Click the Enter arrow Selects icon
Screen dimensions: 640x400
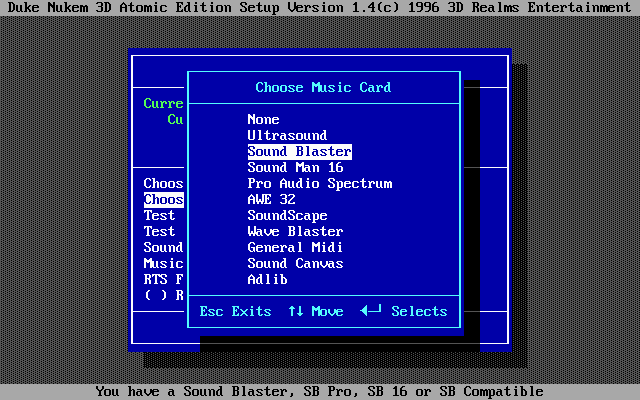tap(371, 311)
